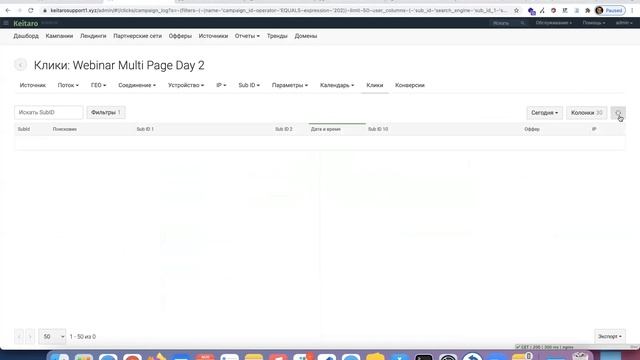Image resolution: width=640 pixels, height=360 pixels.
Task: Open the Дашборд menu item
Action: click(26, 36)
